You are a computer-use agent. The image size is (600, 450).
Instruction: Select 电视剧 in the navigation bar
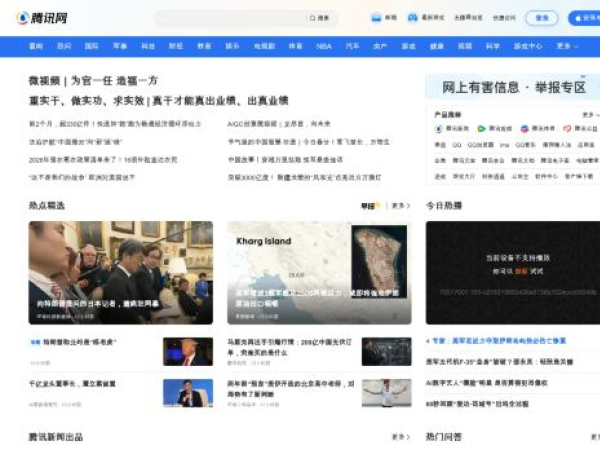pyautogui.click(x=264, y=46)
